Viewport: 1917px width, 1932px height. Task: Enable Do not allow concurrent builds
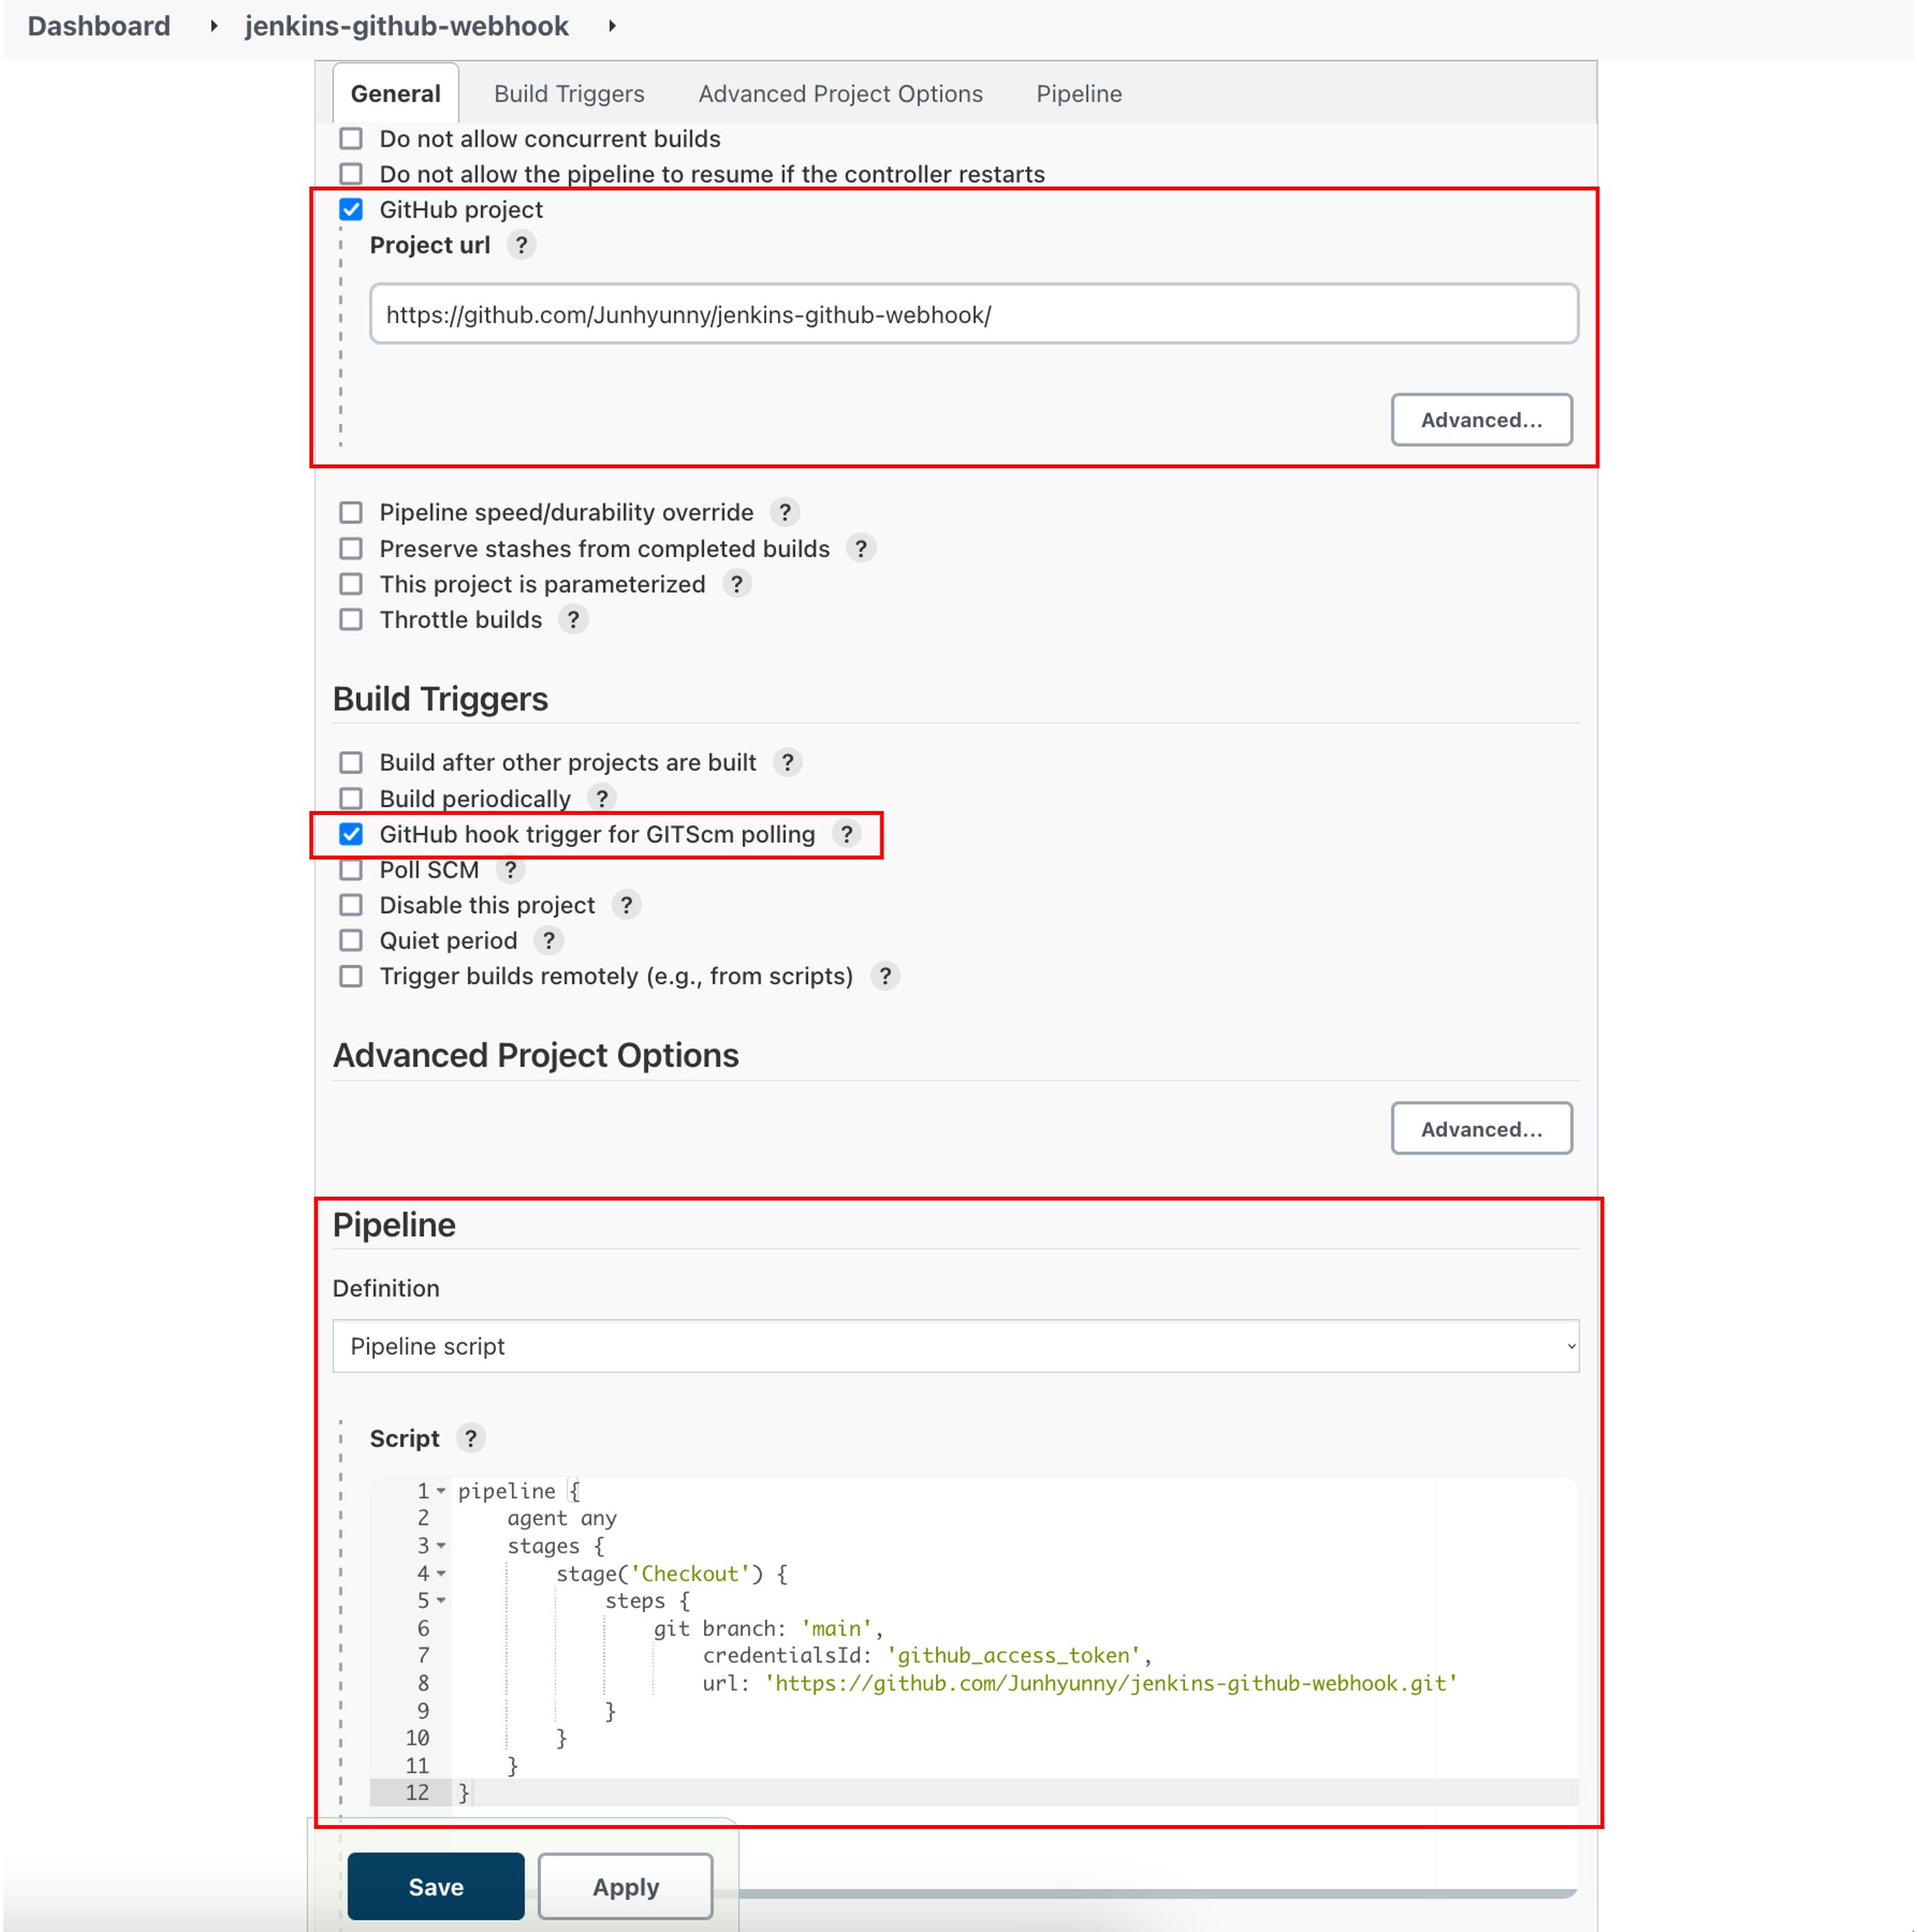[351, 139]
